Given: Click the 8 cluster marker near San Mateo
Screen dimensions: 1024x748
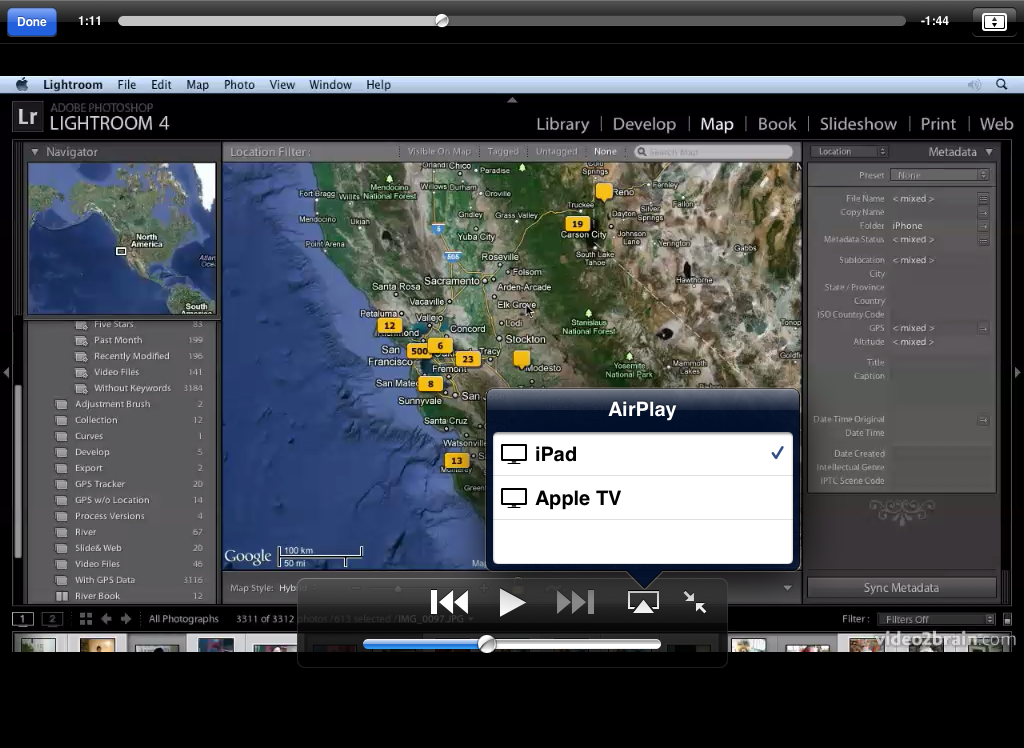Looking at the screenshot, I should [x=430, y=383].
